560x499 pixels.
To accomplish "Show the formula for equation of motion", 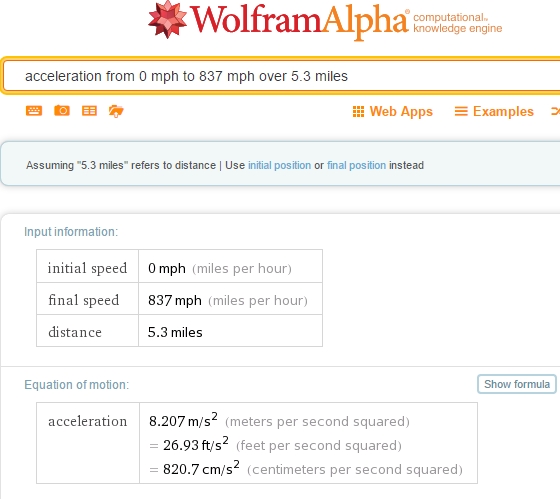I will (x=517, y=384).
